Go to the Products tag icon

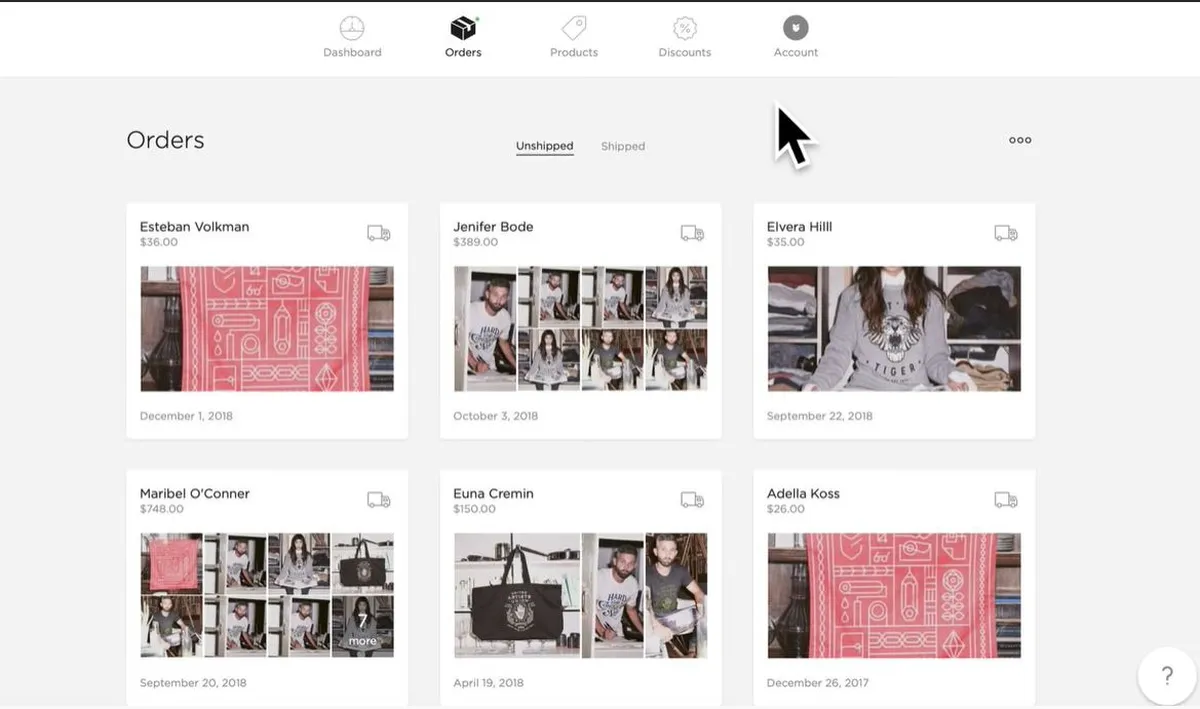point(574,28)
